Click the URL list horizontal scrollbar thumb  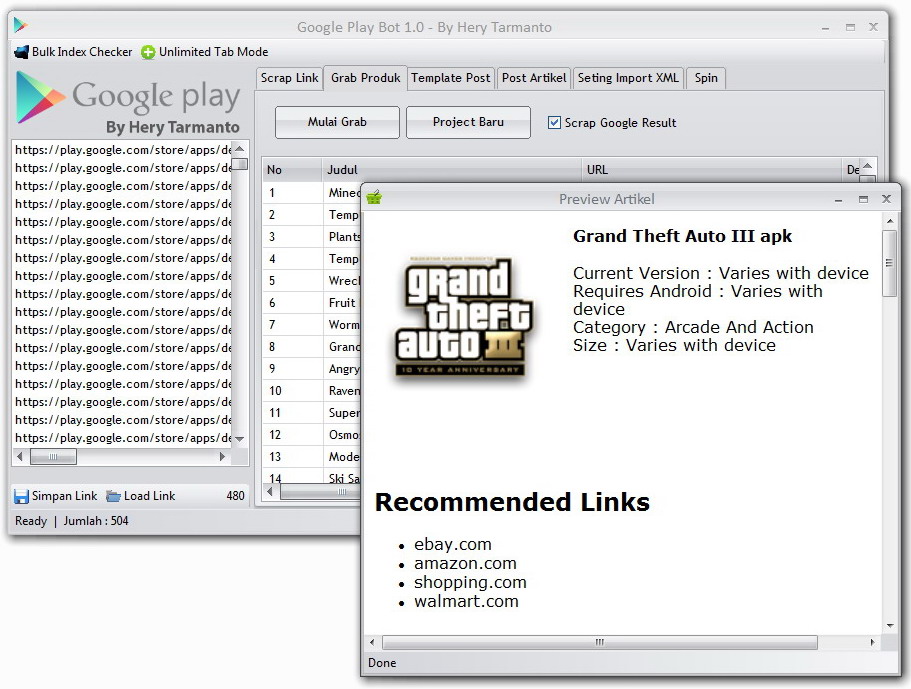point(53,457)
